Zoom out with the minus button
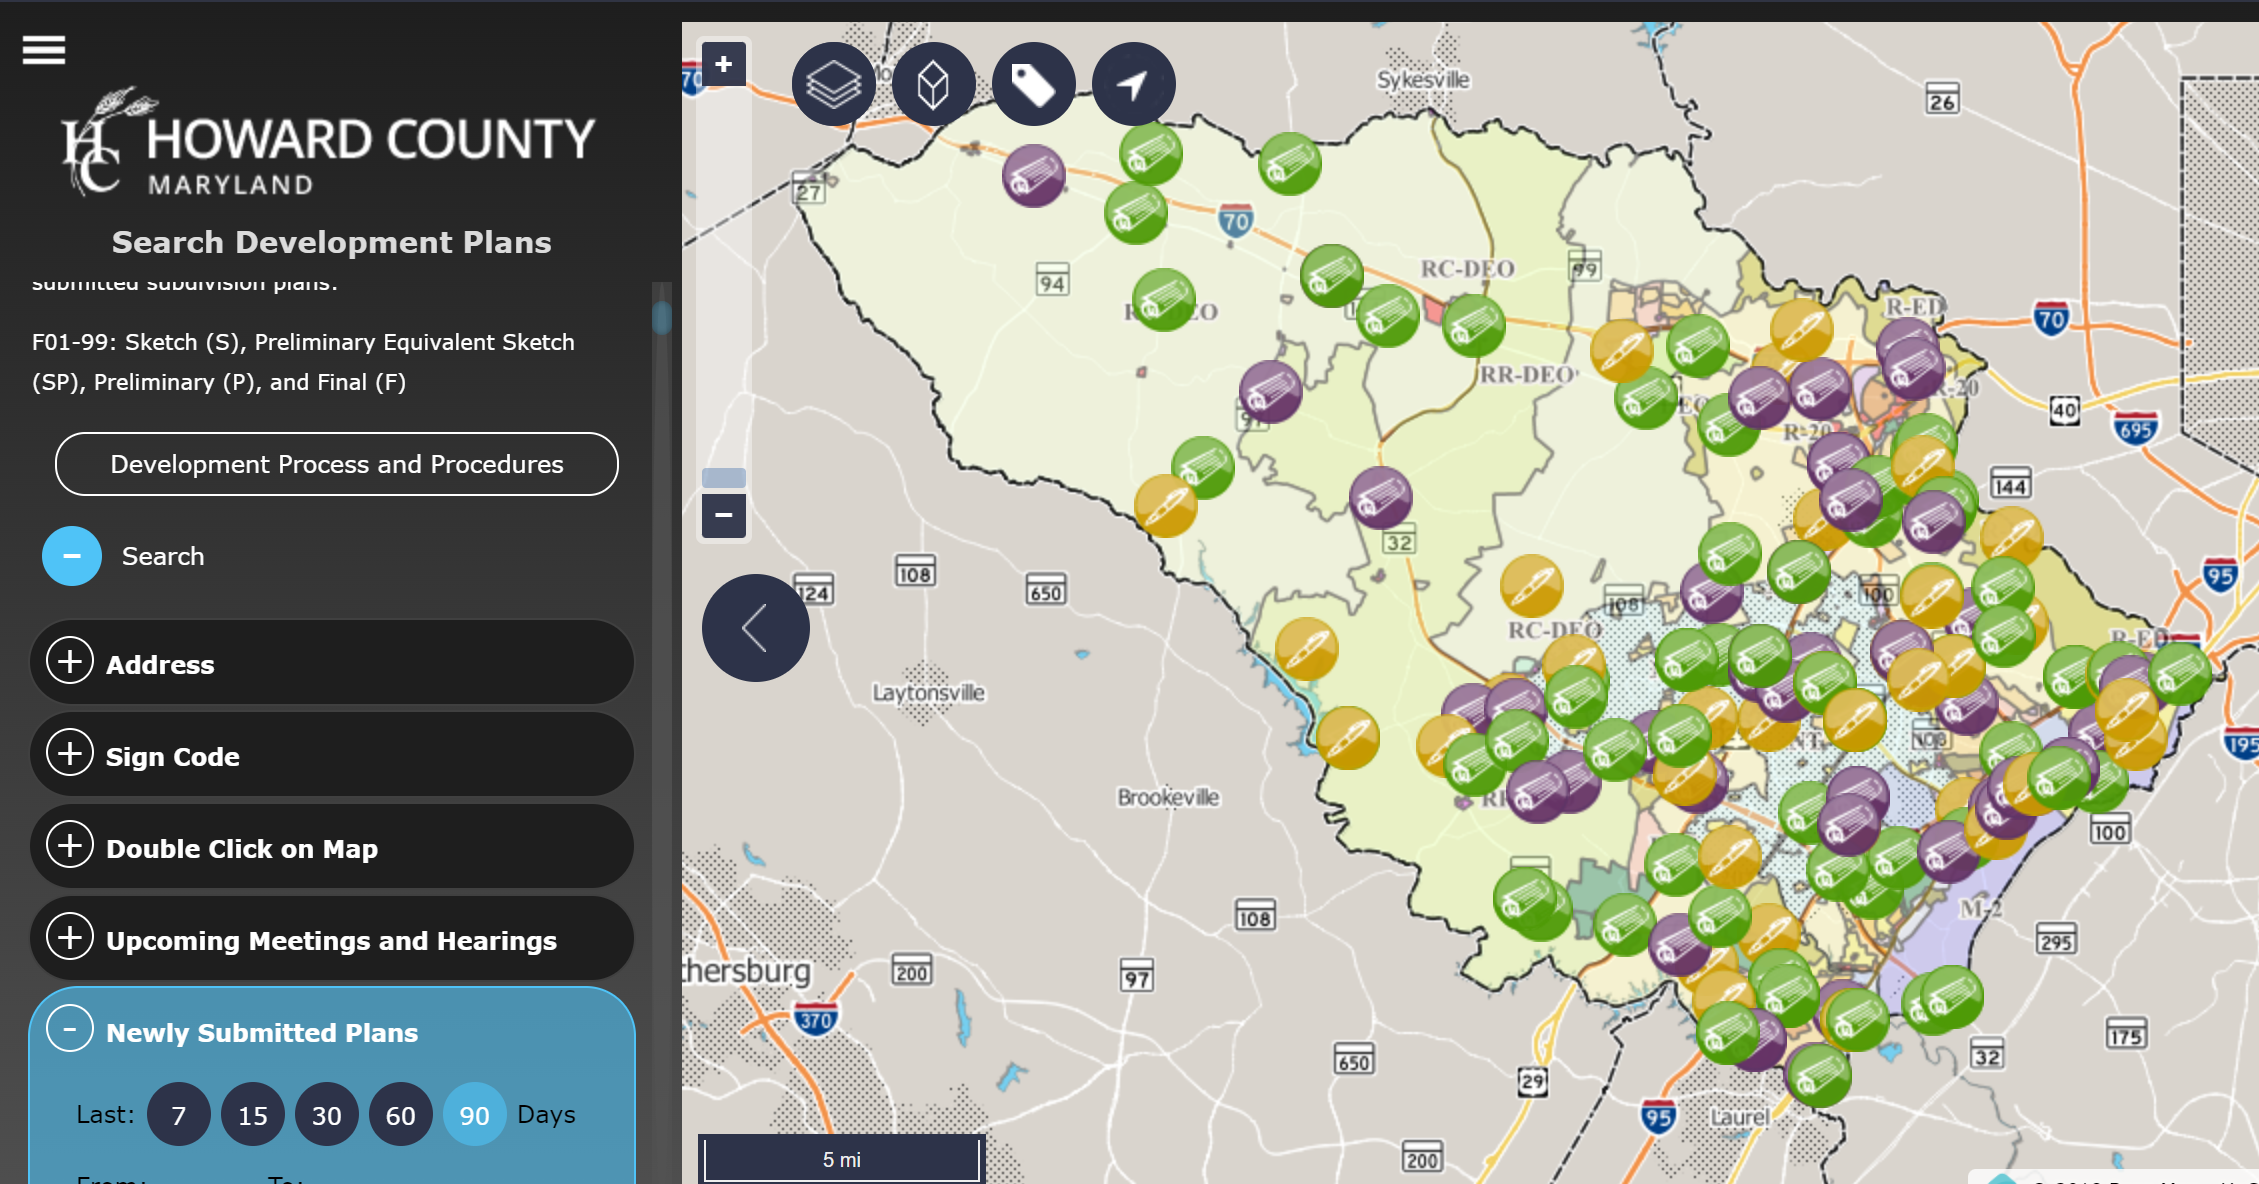This screenshot has width=2259, height=1184. pos(724,516)
